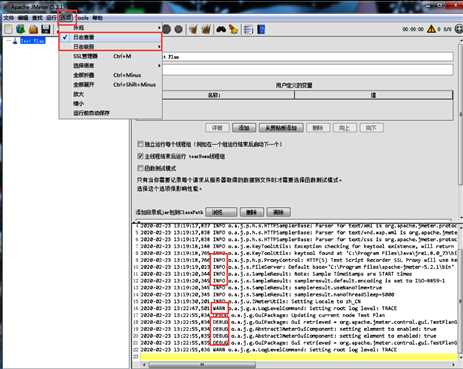
Task: Click the Clear All double broom icon
Action: coord(206,29)
